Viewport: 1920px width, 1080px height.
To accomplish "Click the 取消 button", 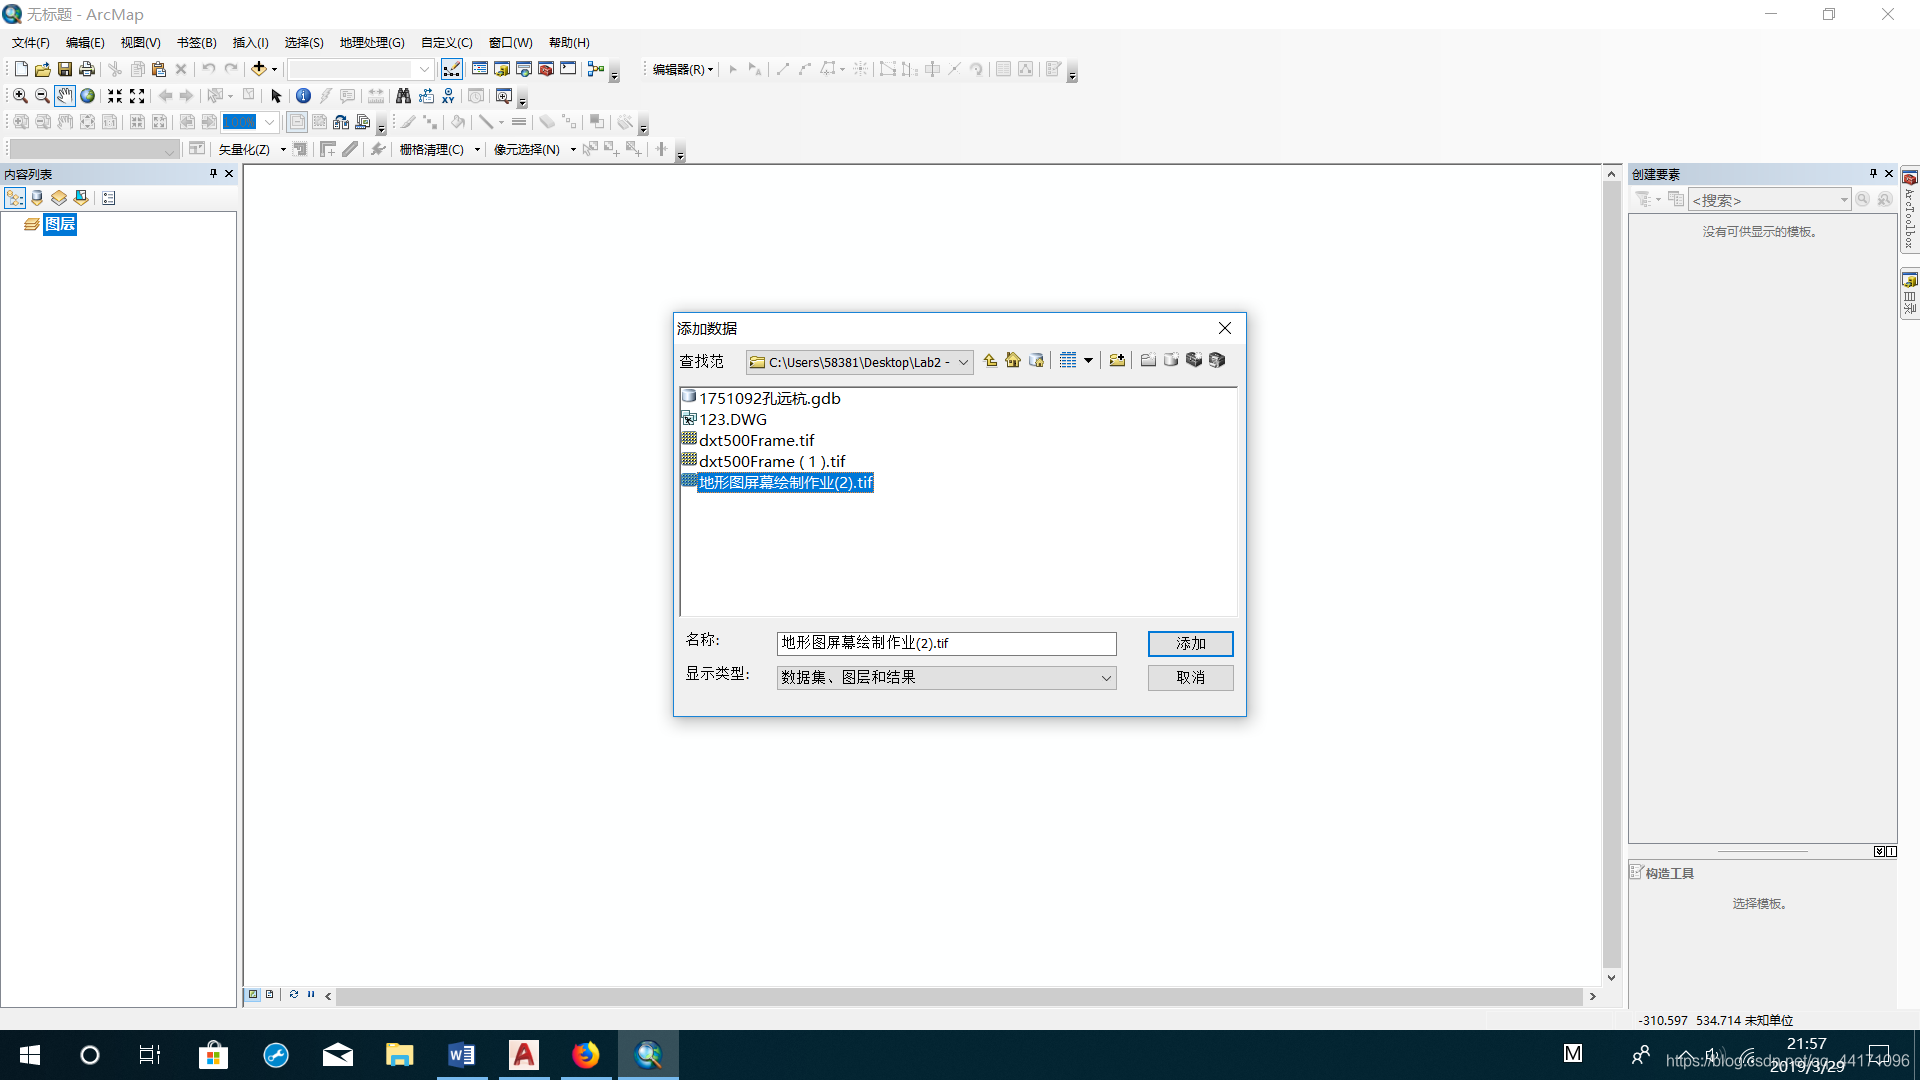I will click(x=1190, y=678).
